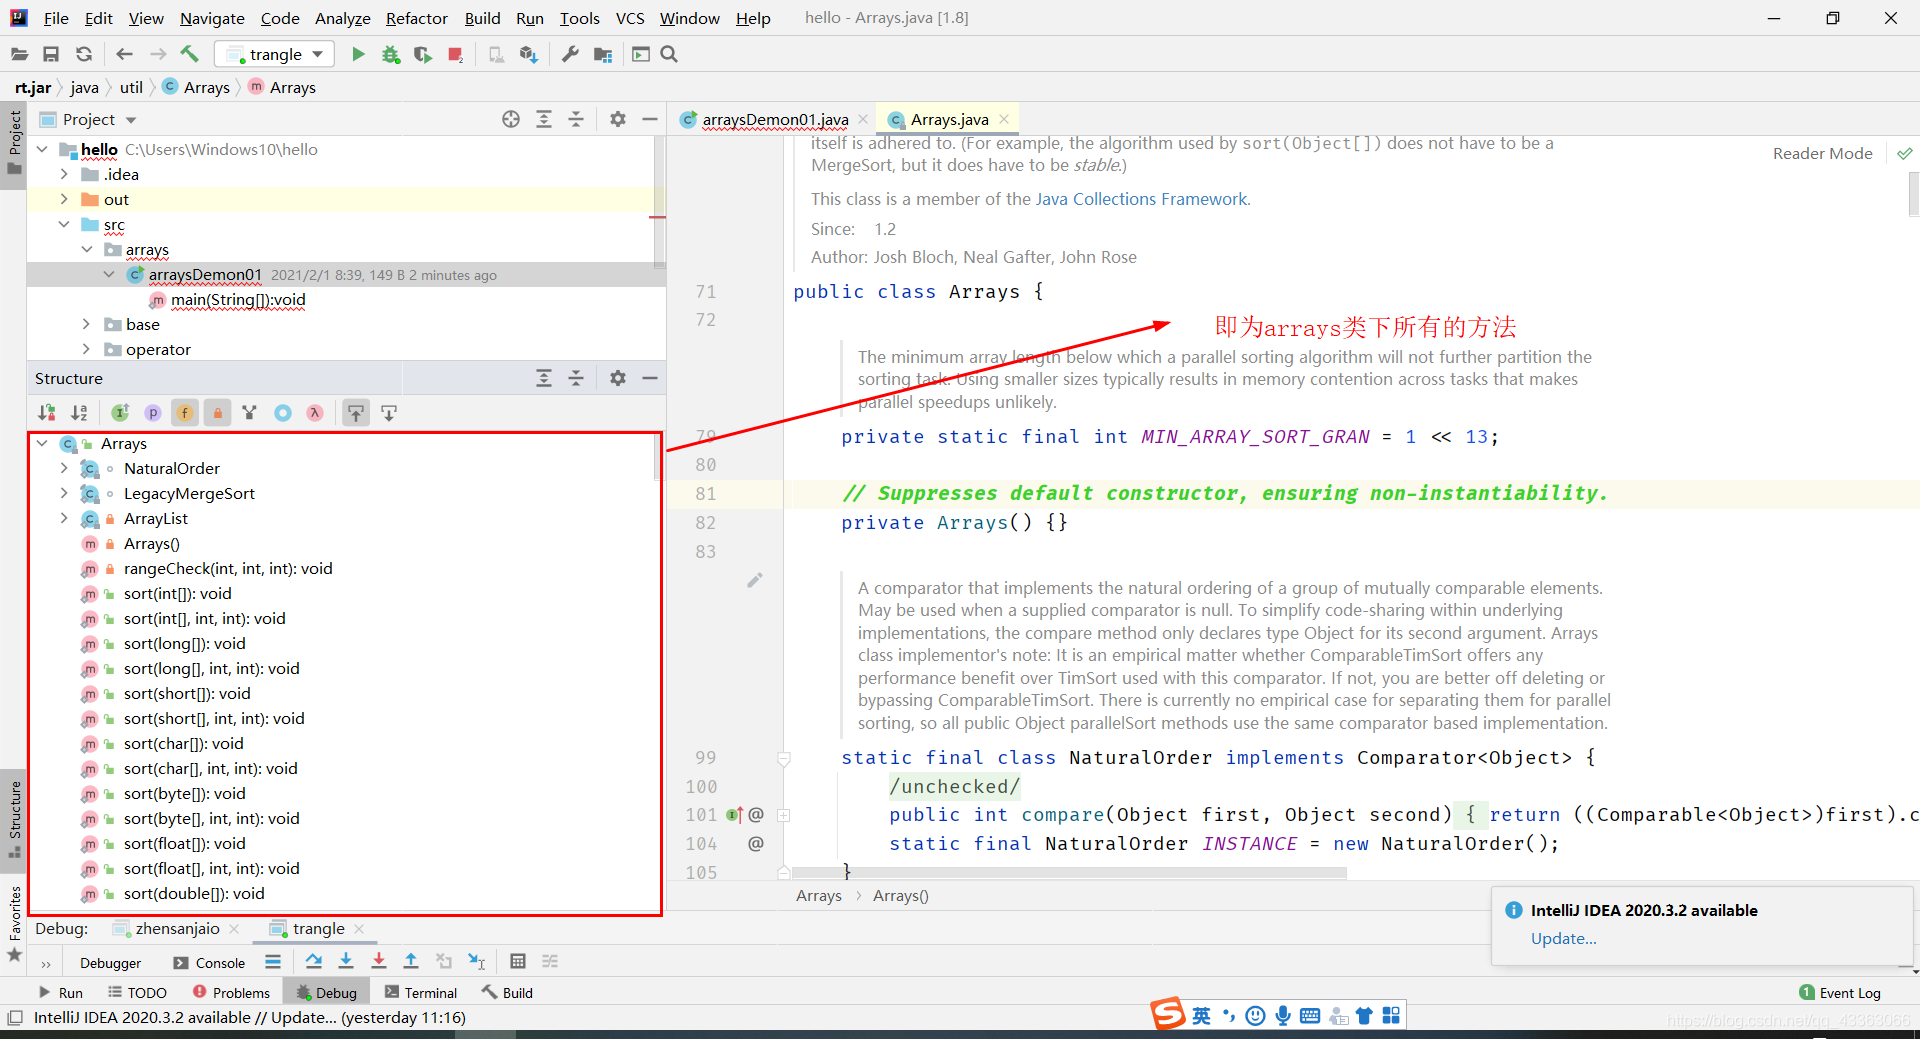
Task: Force Step Into with the red down arrow
Action: [x=379, y=961]
